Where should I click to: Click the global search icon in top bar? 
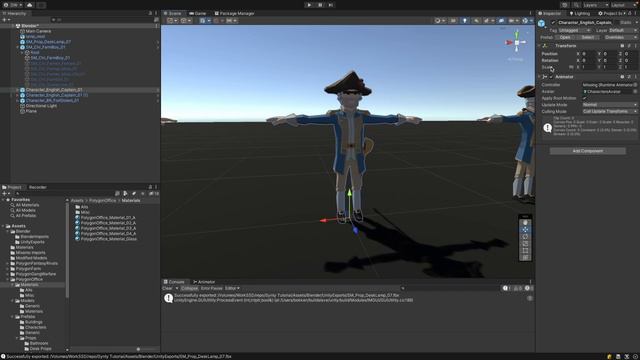[x=576, y=5]
